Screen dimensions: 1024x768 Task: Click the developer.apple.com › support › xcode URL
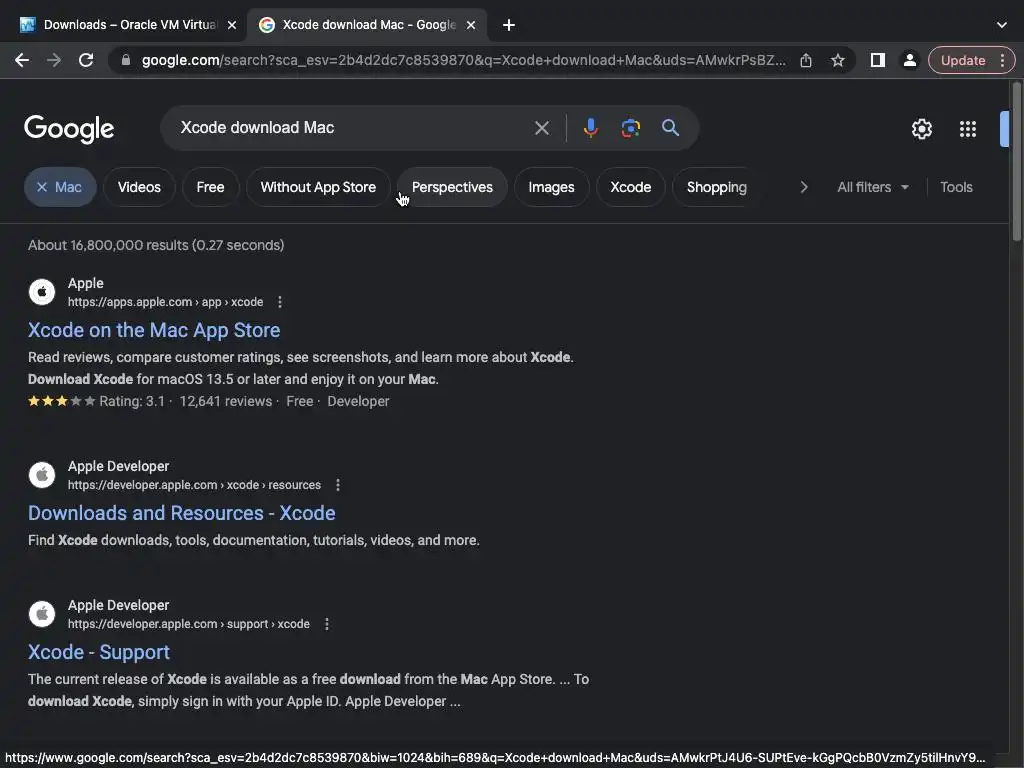pos(189,624)
